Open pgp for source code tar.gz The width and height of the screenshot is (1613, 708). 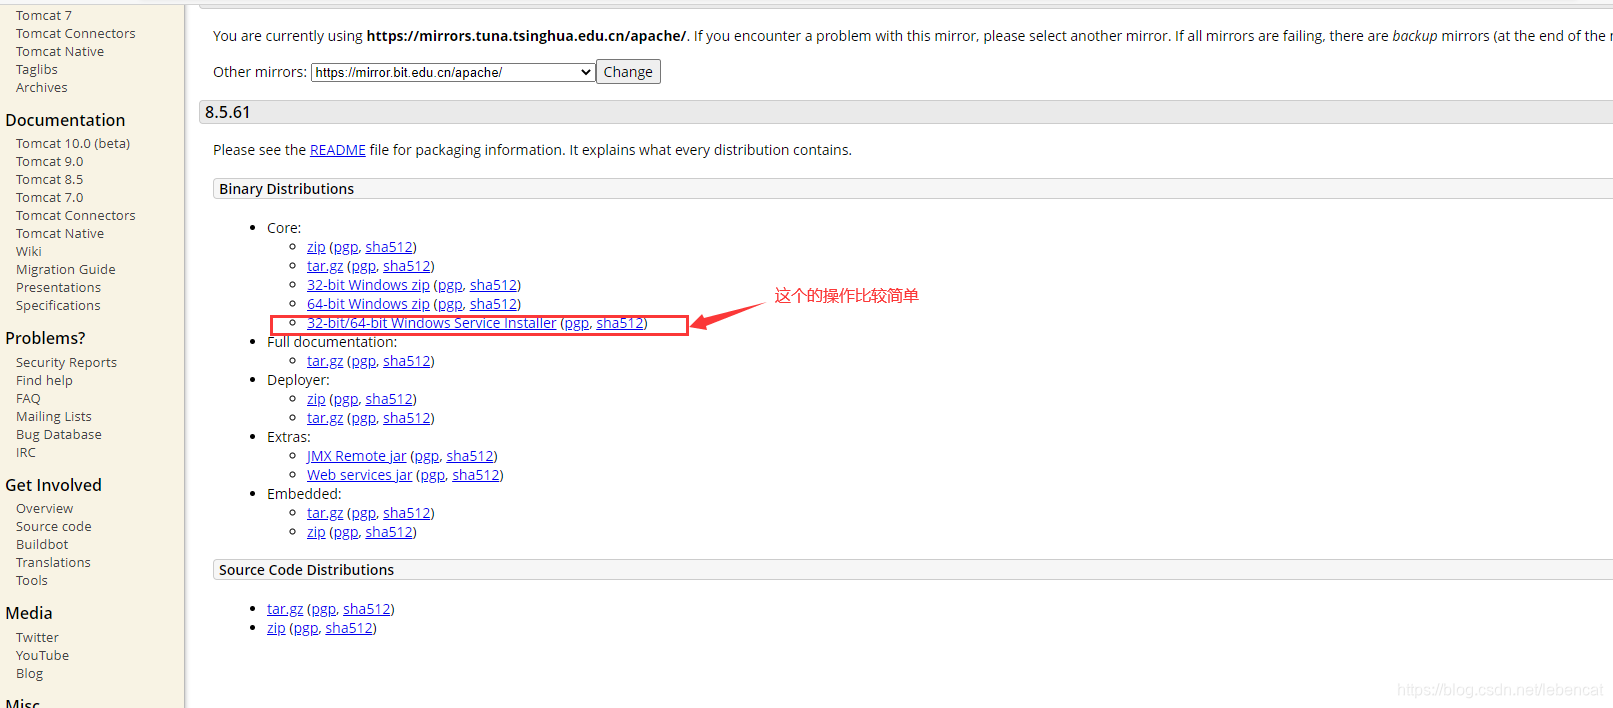pos(323,609)
